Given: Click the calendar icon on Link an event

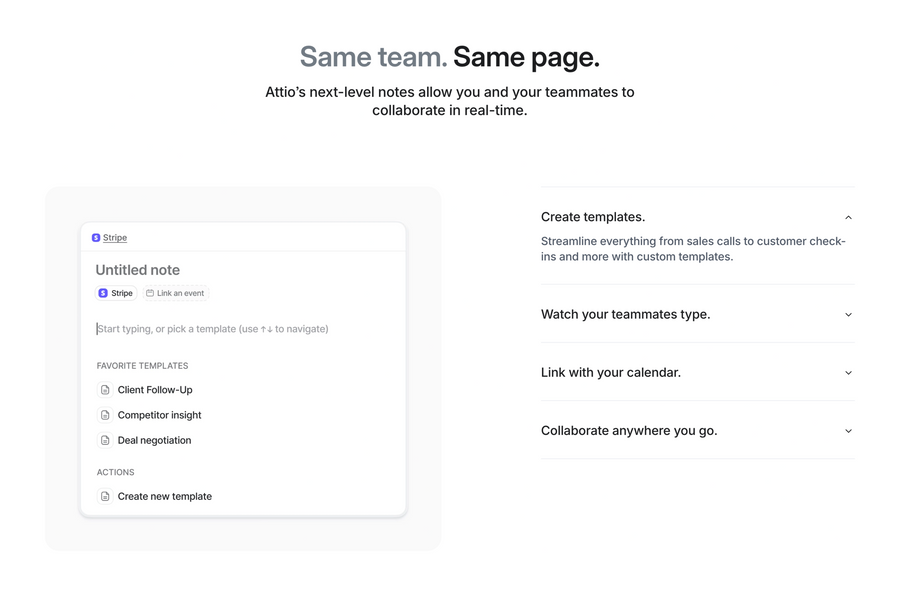Looking at the screenshot, I should 149,293.
